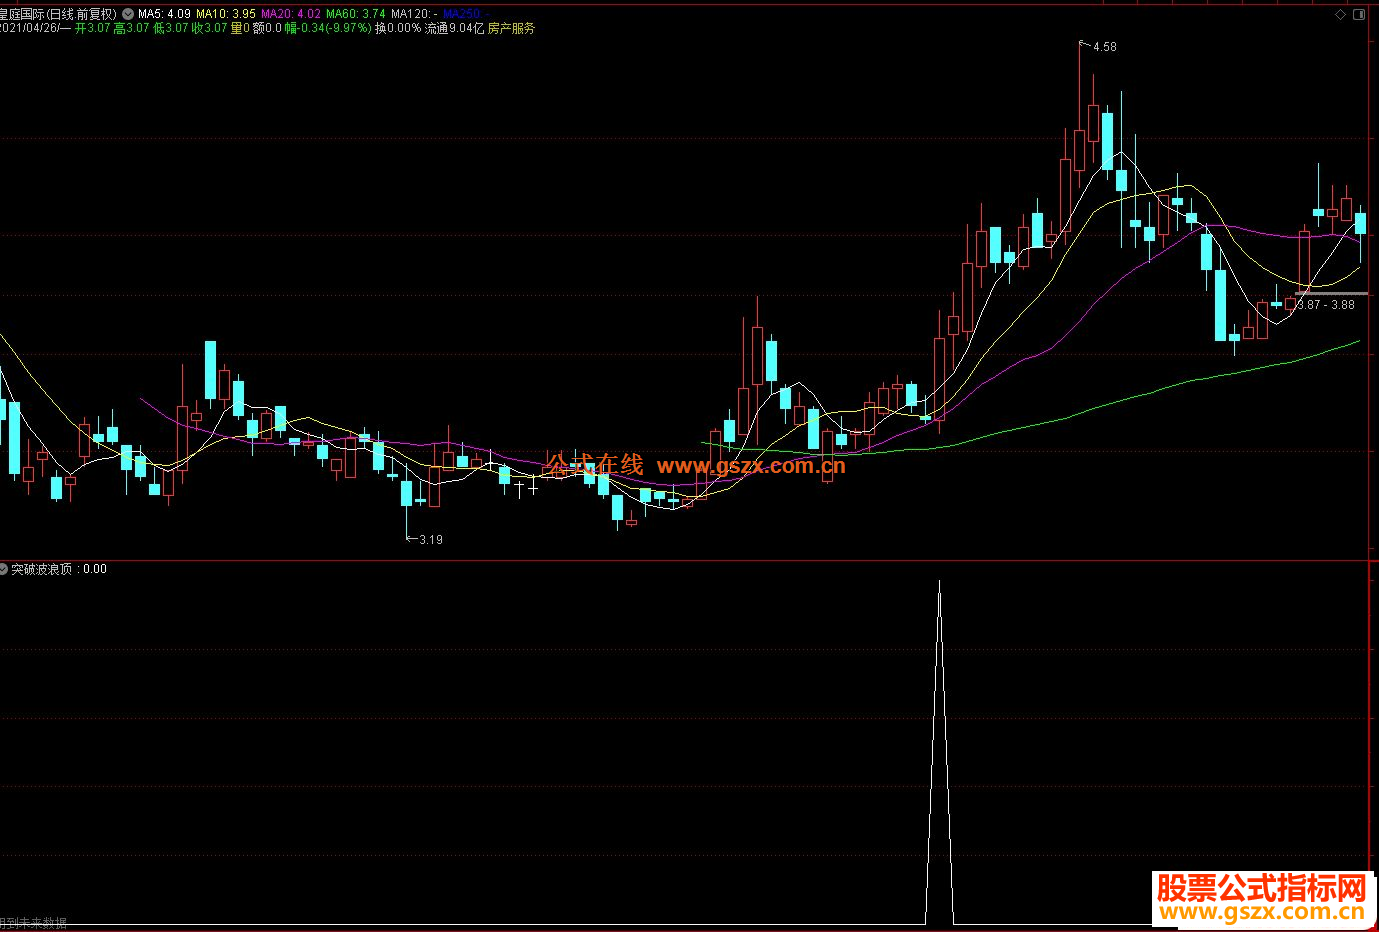Click the 房产服务 sector link
The image size is (1379, 932).
coord(511,29)
